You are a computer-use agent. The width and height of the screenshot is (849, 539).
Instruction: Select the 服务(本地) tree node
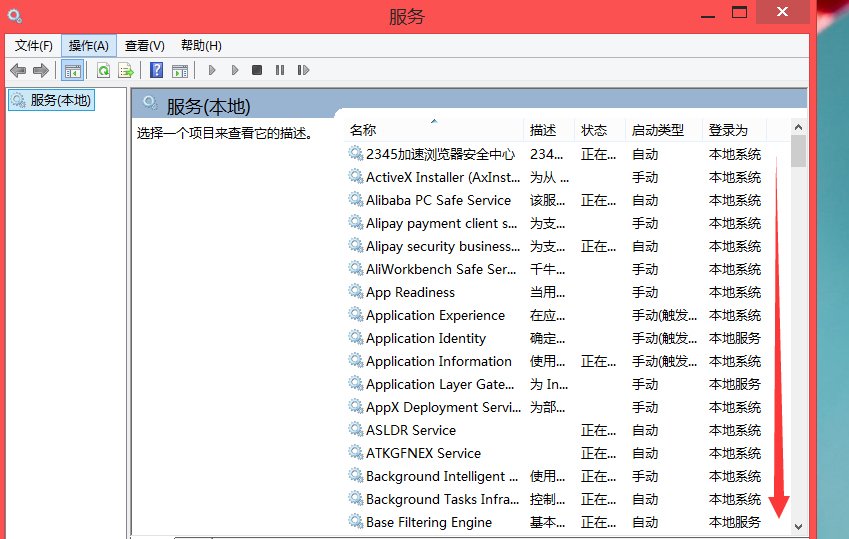pos(51,100)
